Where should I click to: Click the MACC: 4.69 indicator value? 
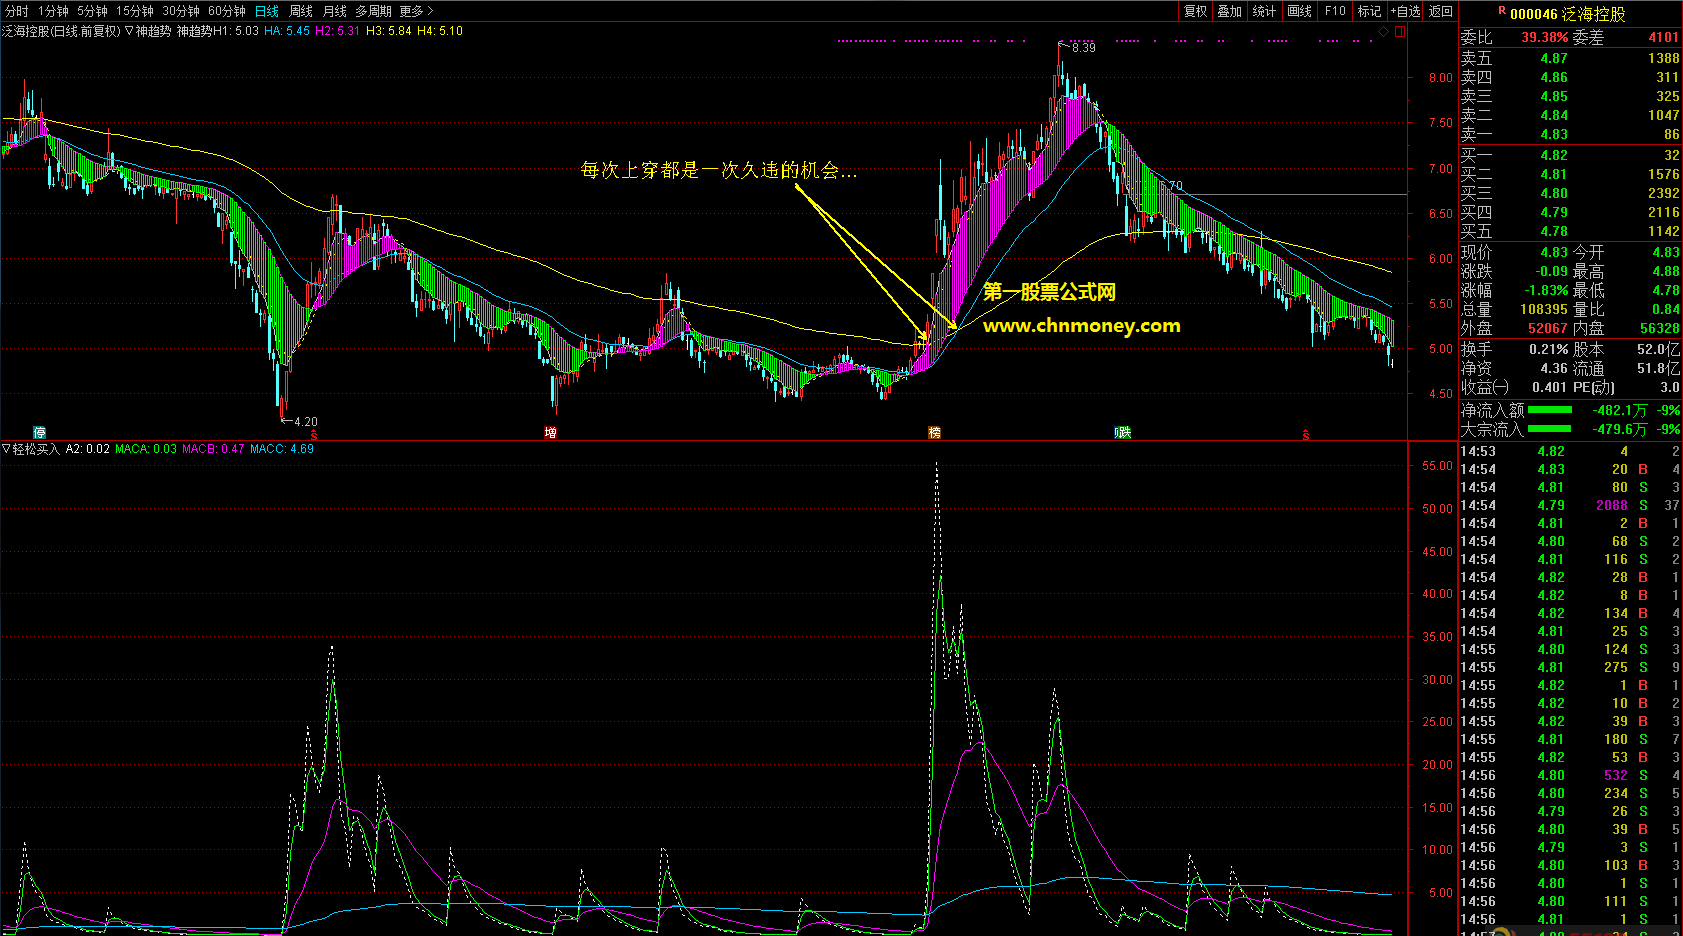click(x=282, y=449)
